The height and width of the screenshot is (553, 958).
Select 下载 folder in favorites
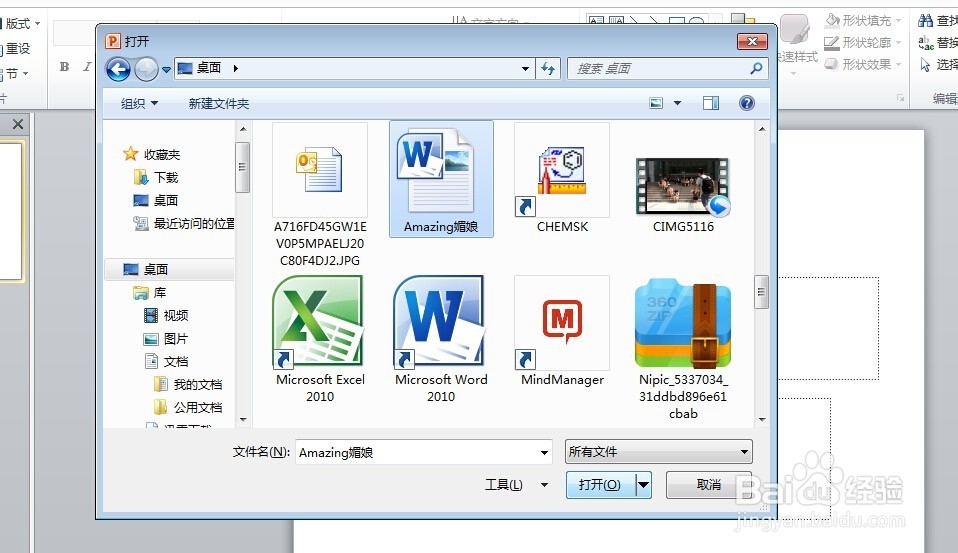[156, 177]
